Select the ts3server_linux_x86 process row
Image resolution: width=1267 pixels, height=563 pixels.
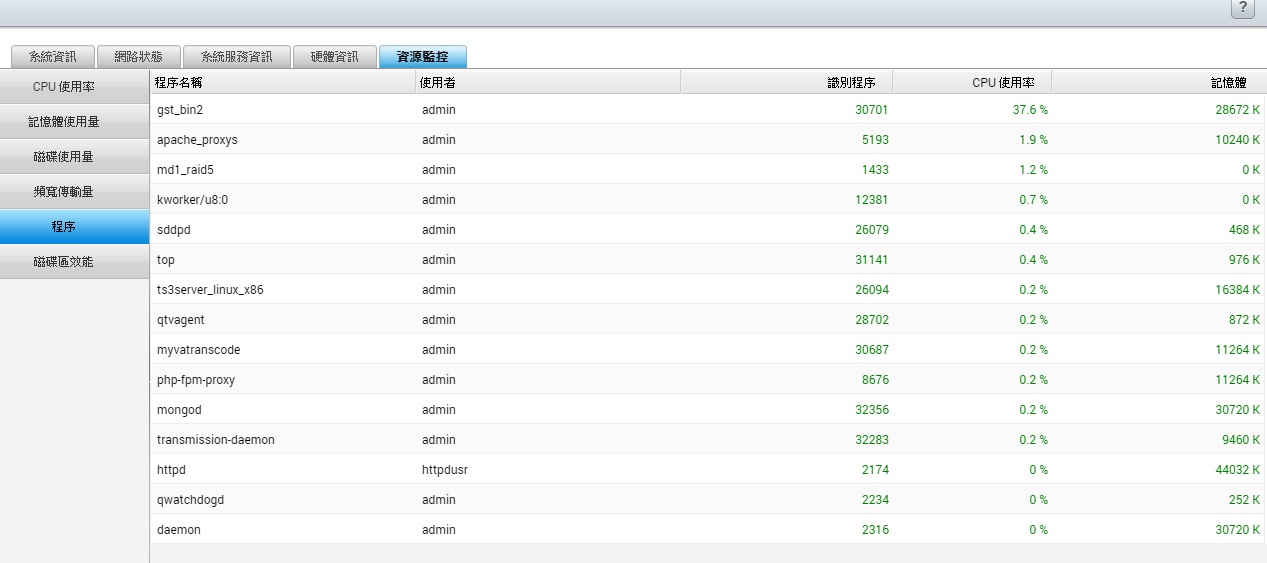tap(707, 289)
